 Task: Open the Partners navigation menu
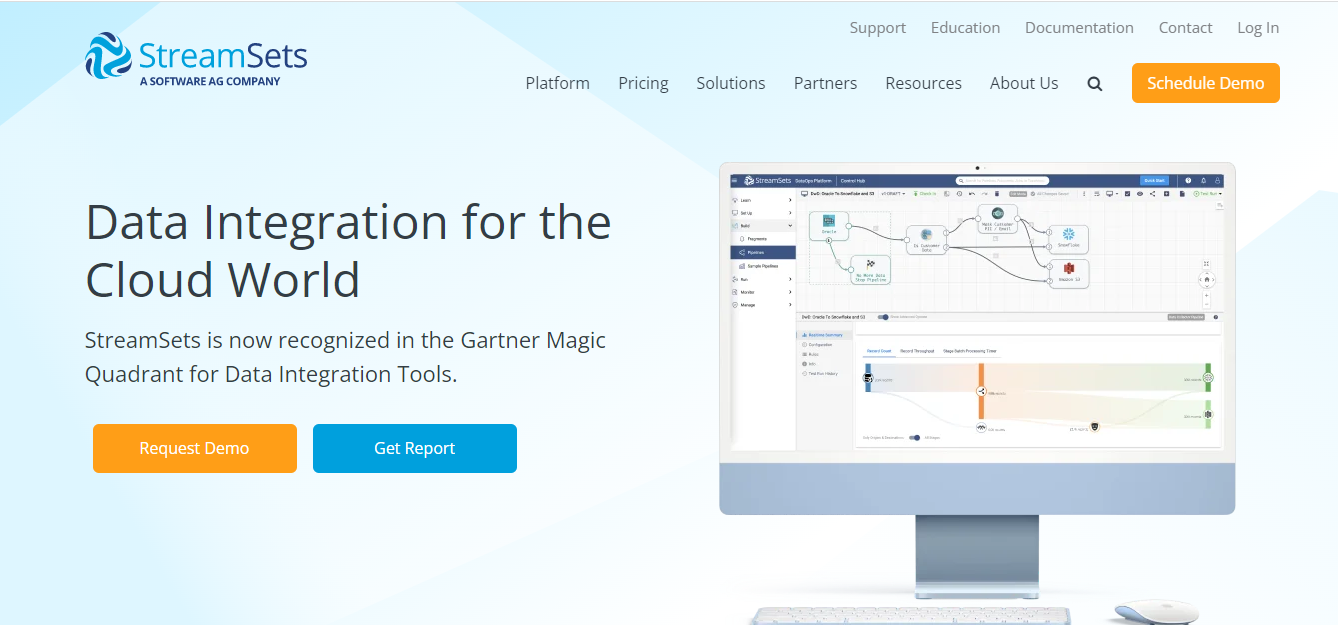(x=825, y=83)
